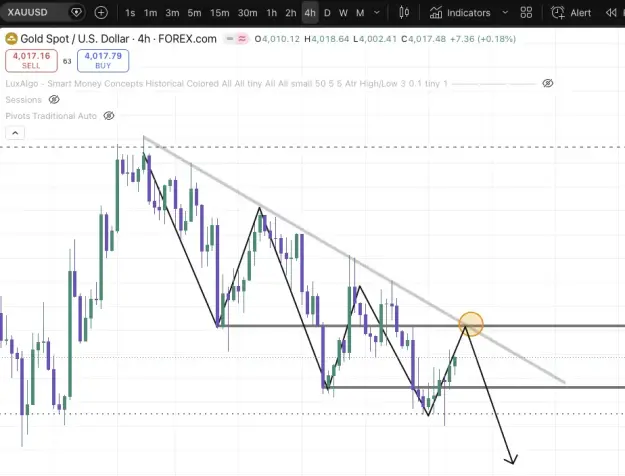Click the diamond badge next to XAUUSD

76,12
